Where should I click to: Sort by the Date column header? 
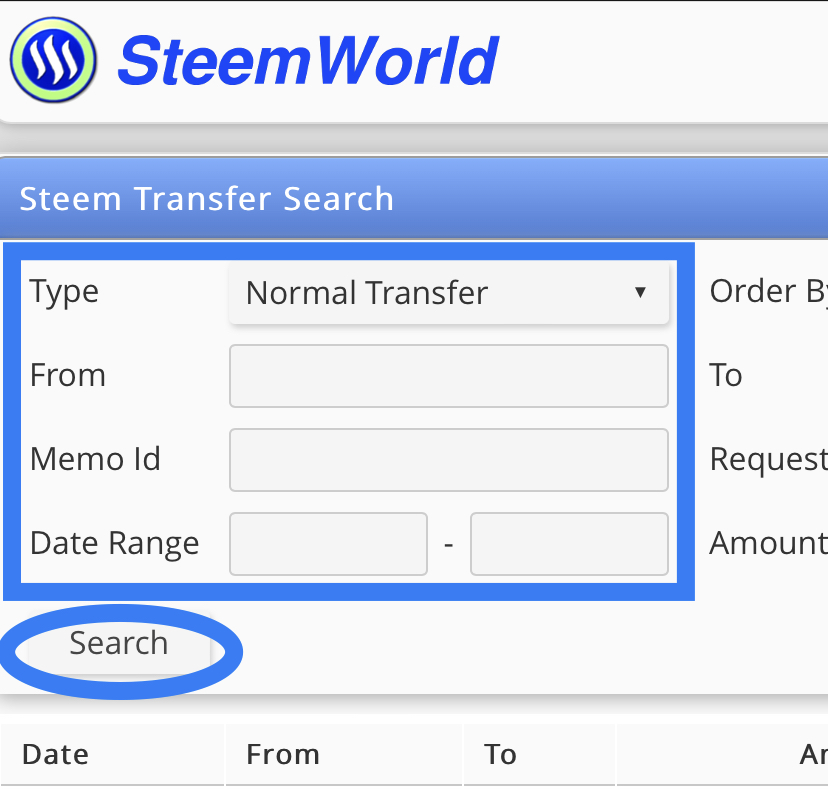click(x=56, y=754)
